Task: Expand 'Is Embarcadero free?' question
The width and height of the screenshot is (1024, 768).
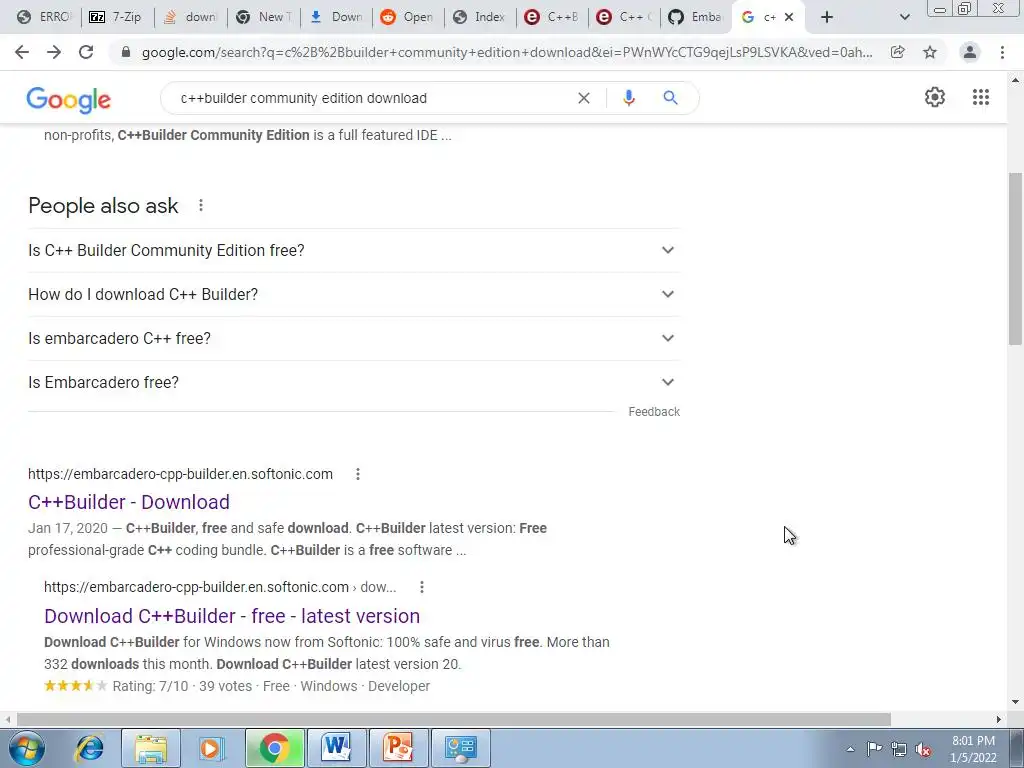Action: pos(354,383)
